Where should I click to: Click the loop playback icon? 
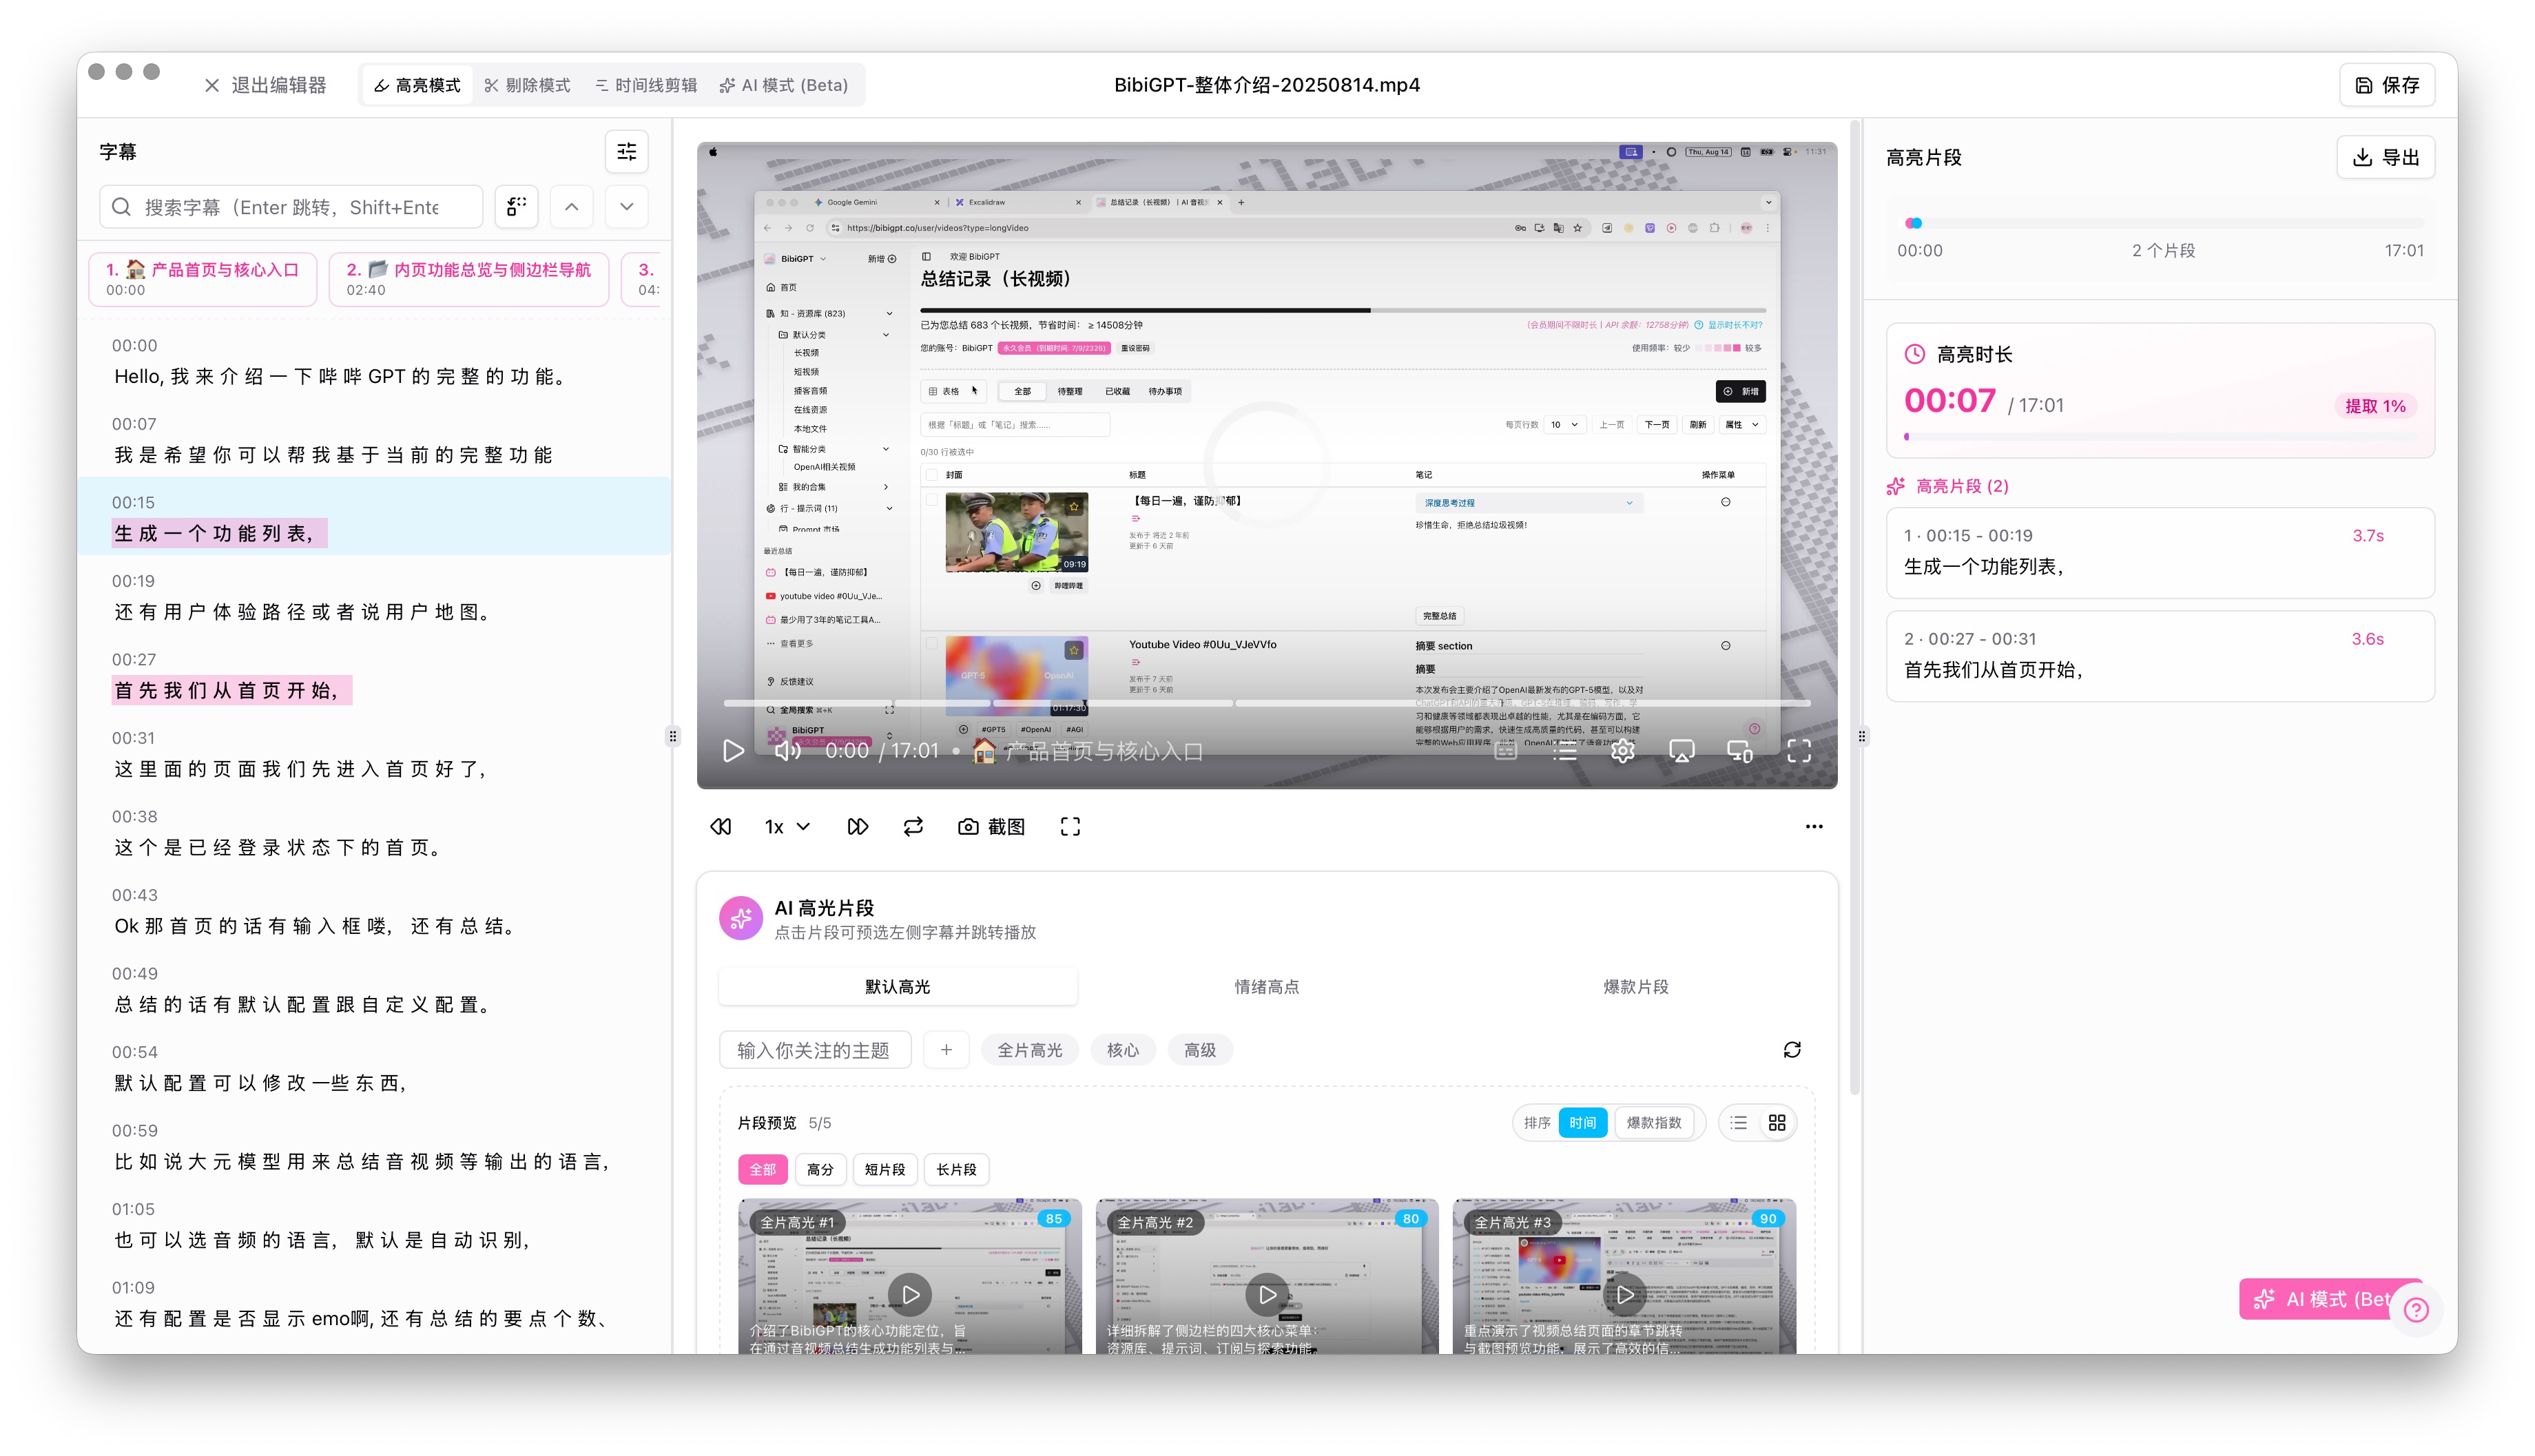coord(913,827)
